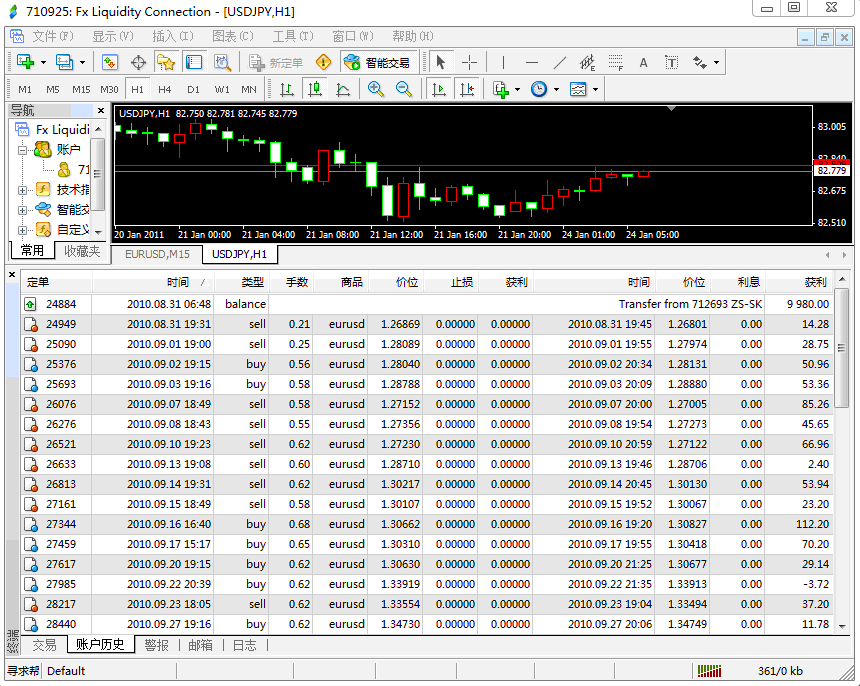The image size is (860, 686).
Task: Open the Market Watch window icon
Action: pos(110,62)
